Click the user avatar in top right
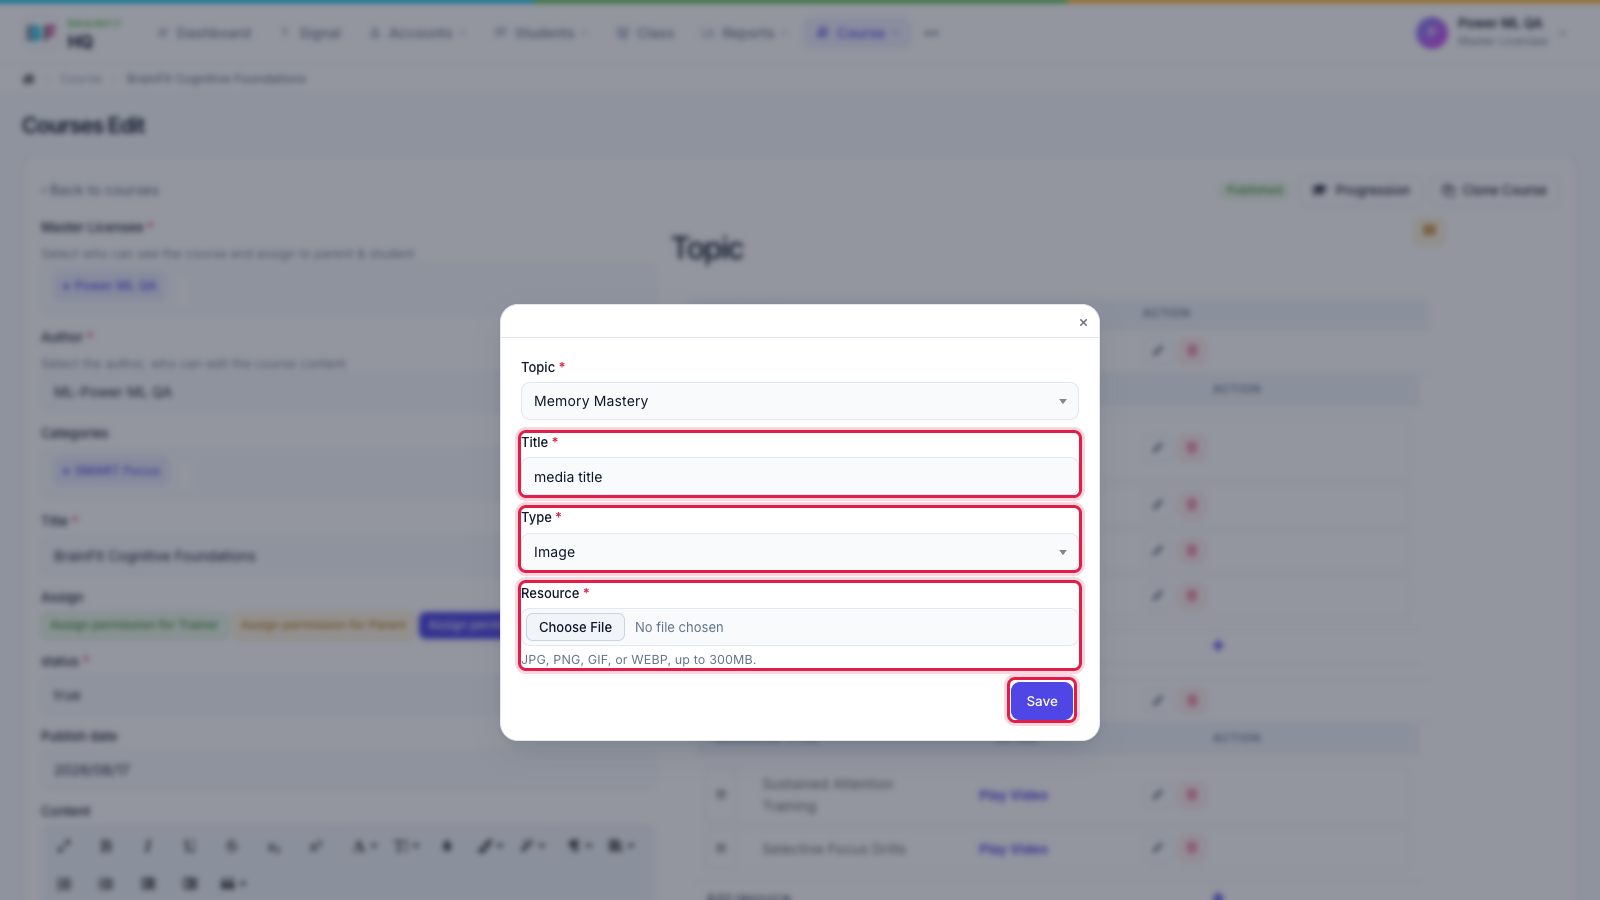This screenshot has width=1600, height=900. pyautogui.click(x=1431, y=33)
